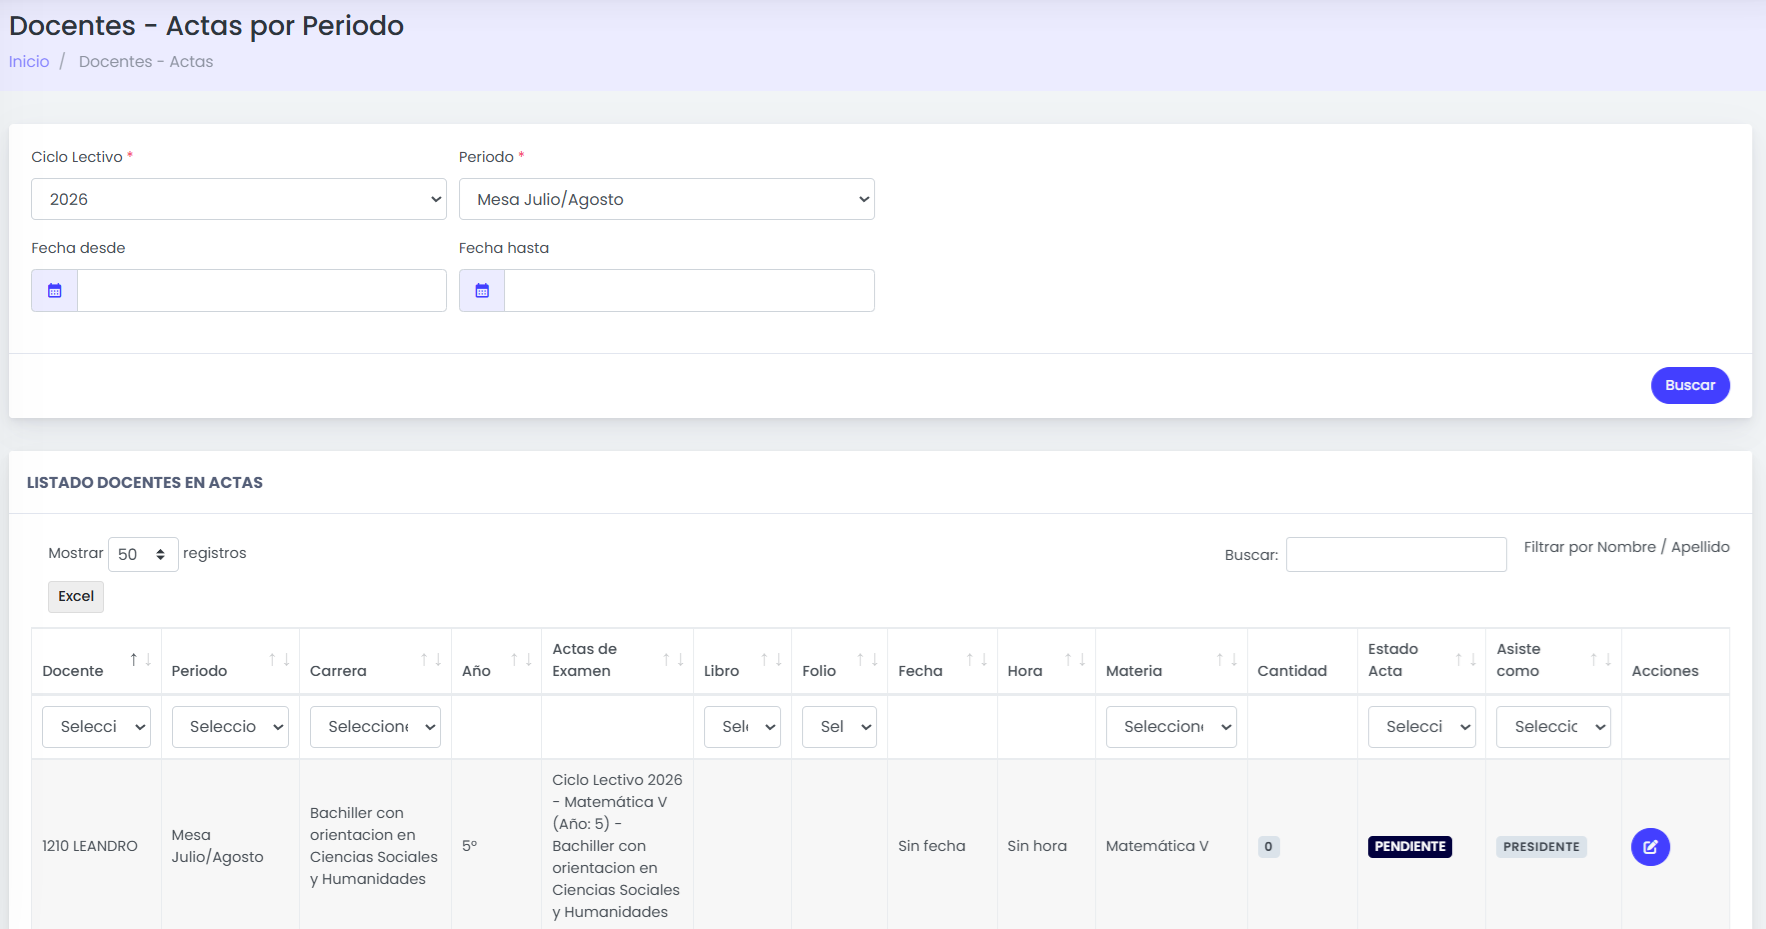This screenshot has height=929, width=1766.
Task: Open the Asiste como filter dropdown
Action: (1553, 727)
